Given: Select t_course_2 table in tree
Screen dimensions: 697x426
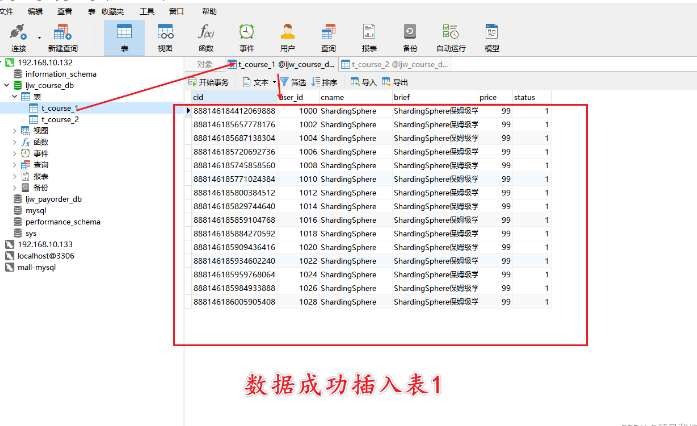Looking at the screenshot, I should pos(60,119).
